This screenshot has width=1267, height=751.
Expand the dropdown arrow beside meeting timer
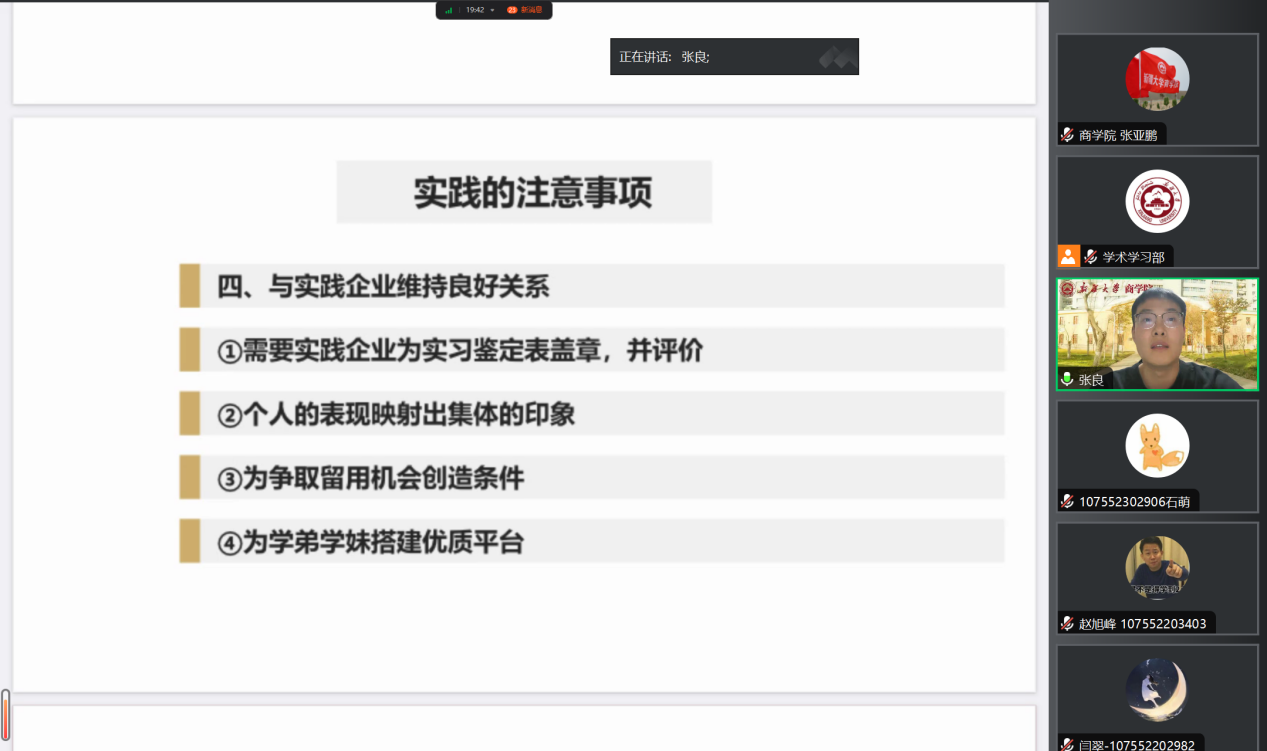[492, 10]
